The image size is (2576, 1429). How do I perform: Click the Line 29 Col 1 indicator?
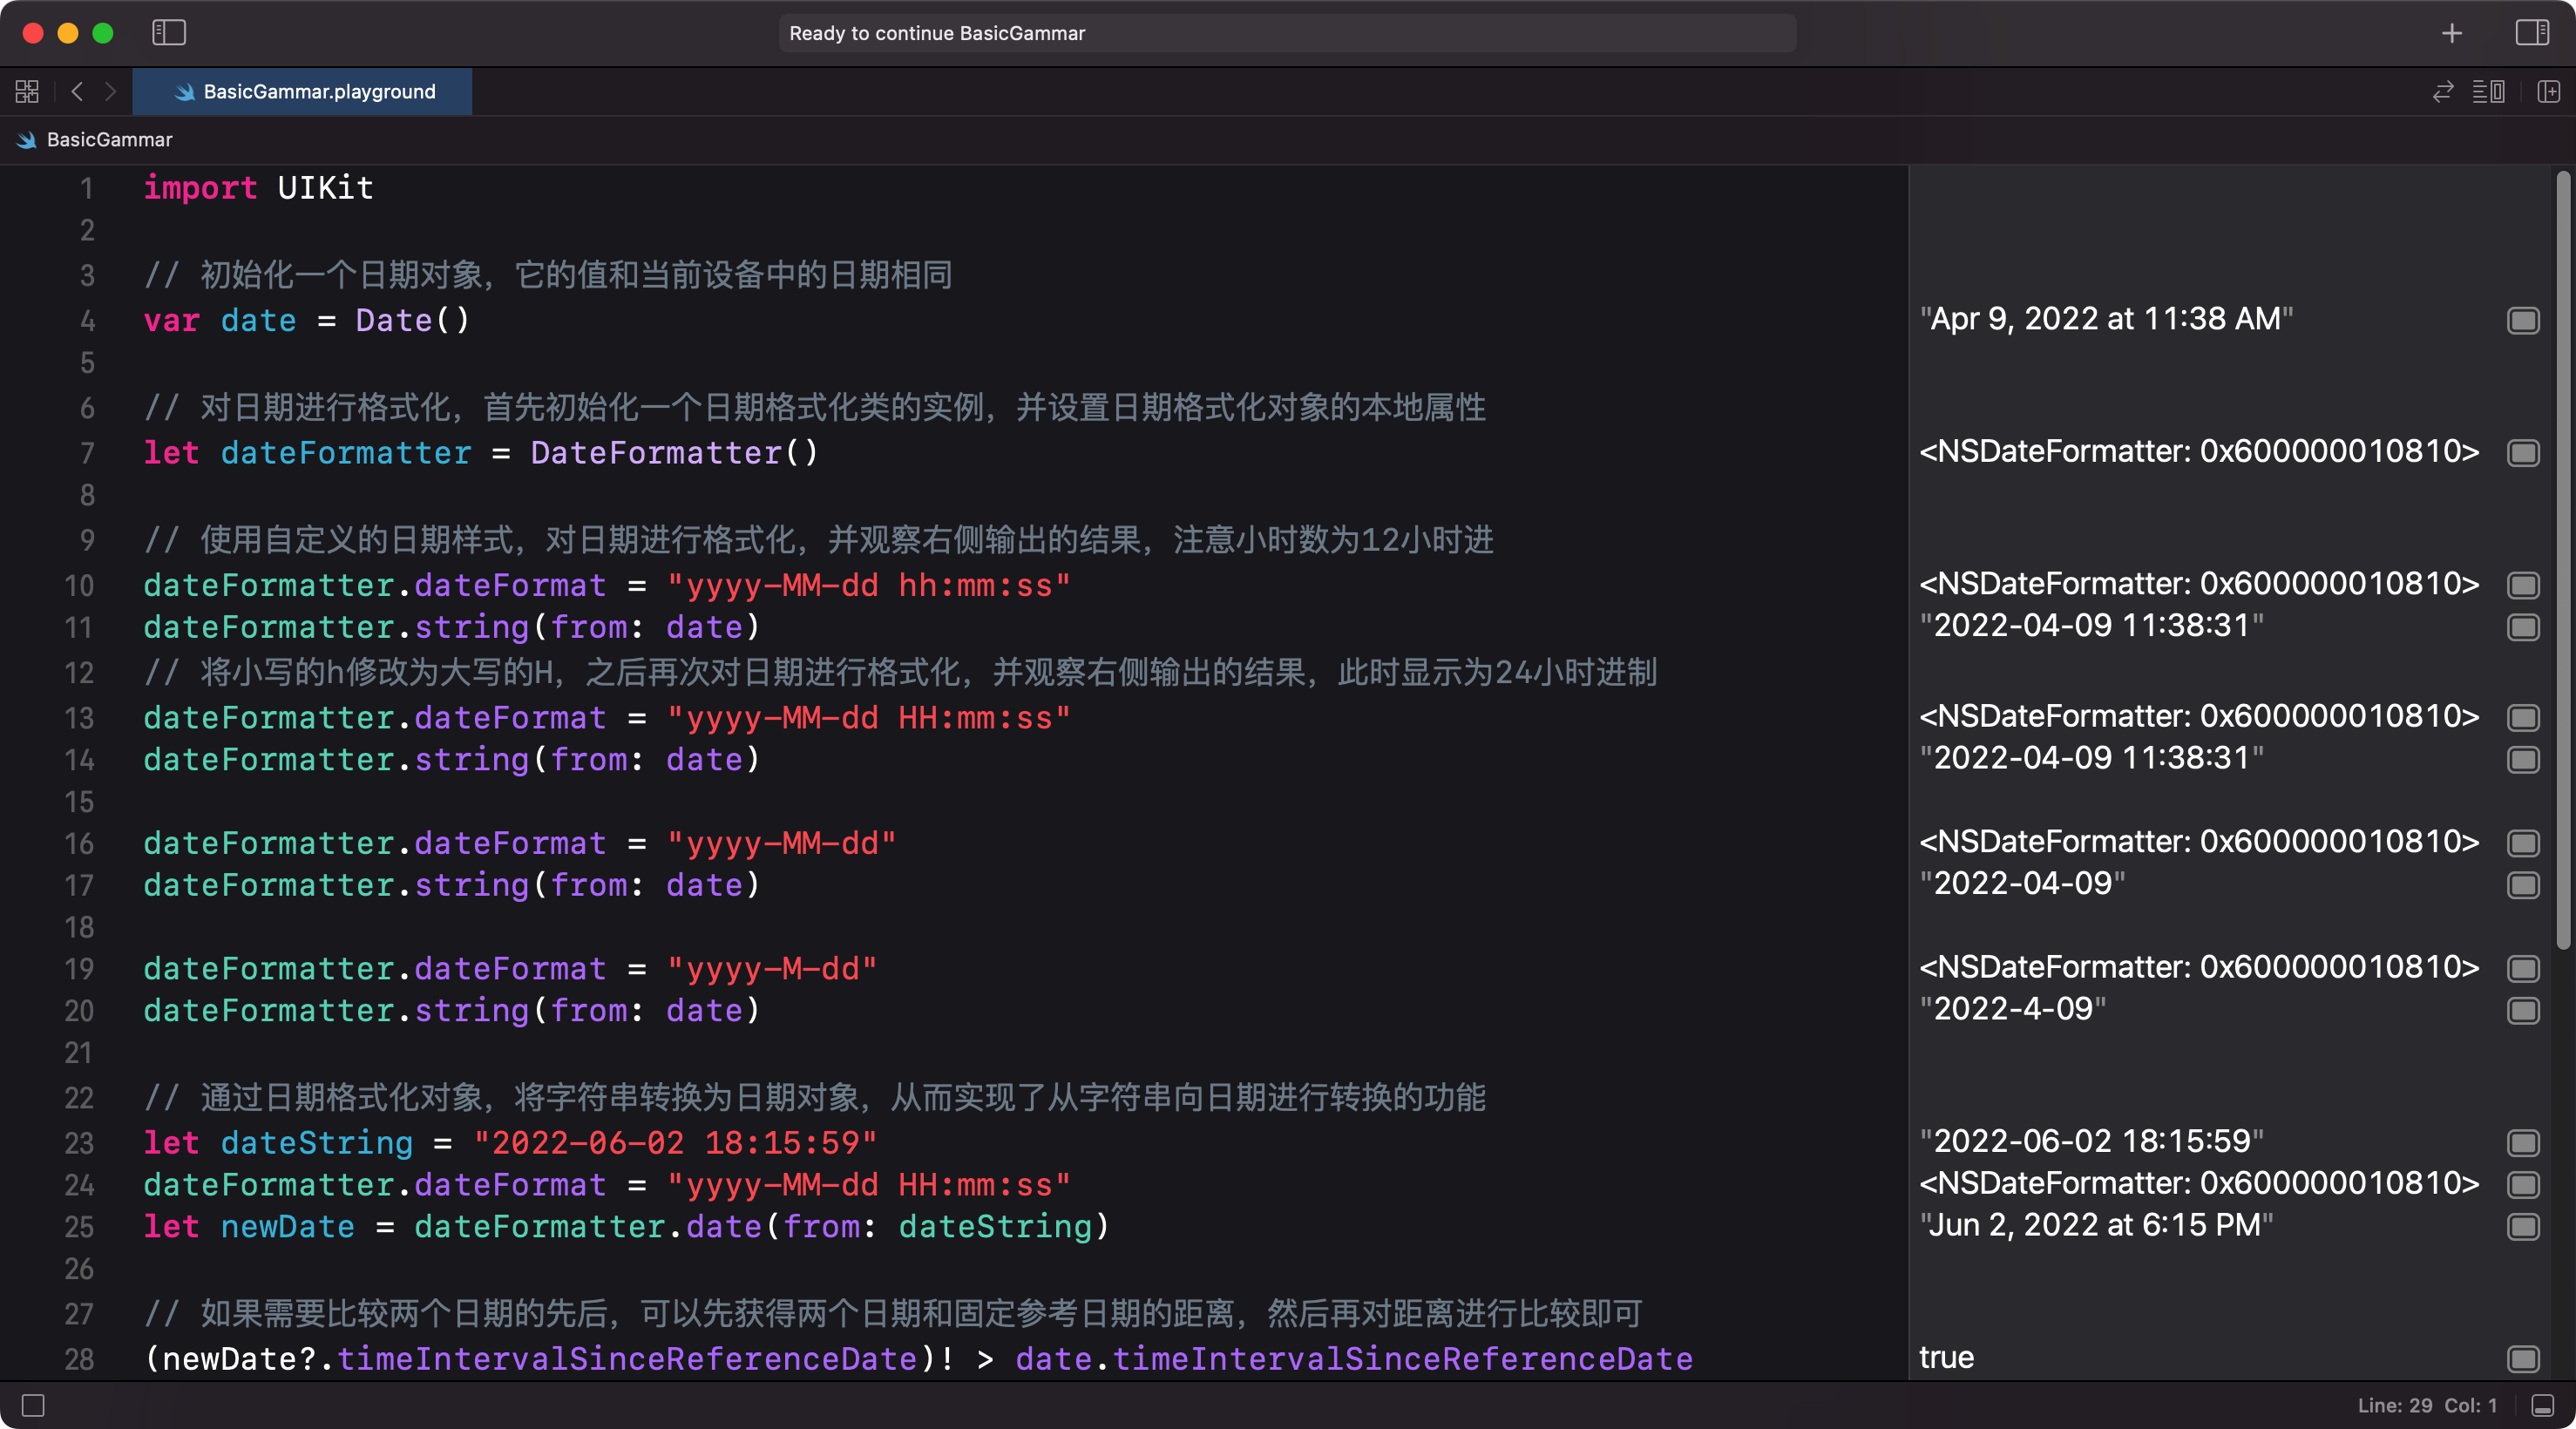click(x=2427, y=1405)
